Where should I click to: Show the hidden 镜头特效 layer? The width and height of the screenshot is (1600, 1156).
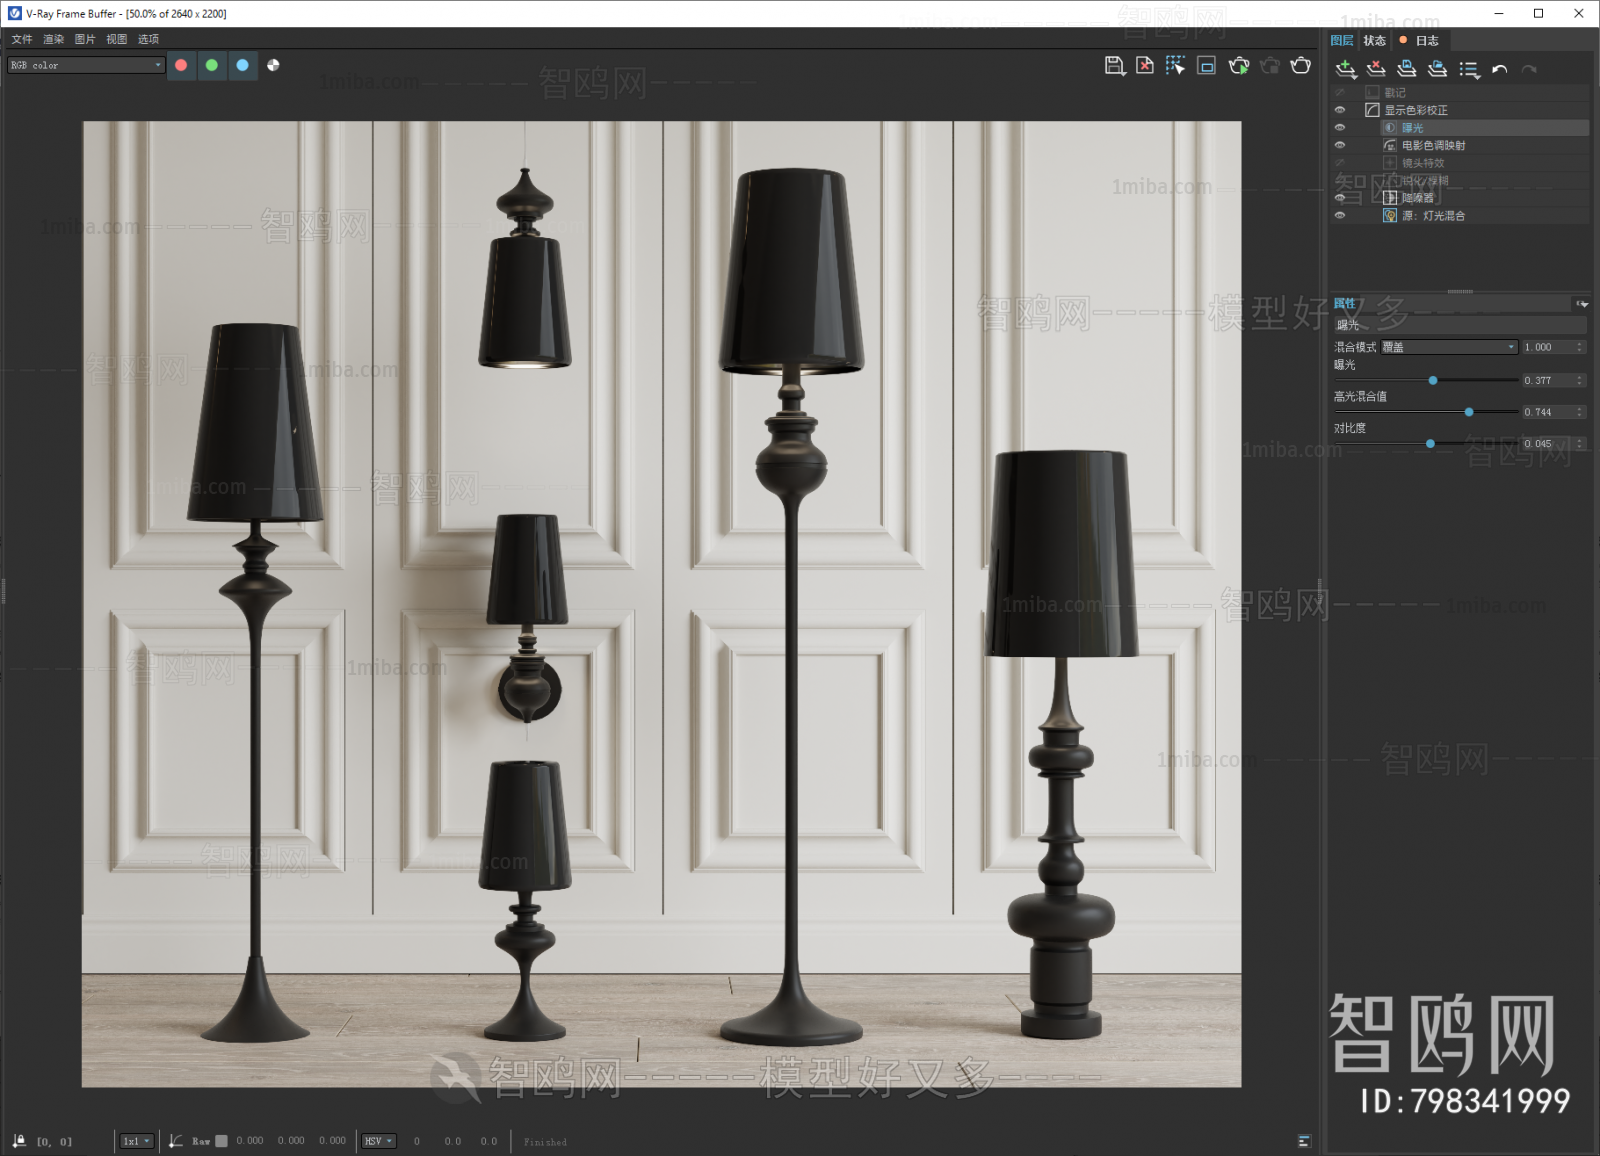(x=1340, y=163)
